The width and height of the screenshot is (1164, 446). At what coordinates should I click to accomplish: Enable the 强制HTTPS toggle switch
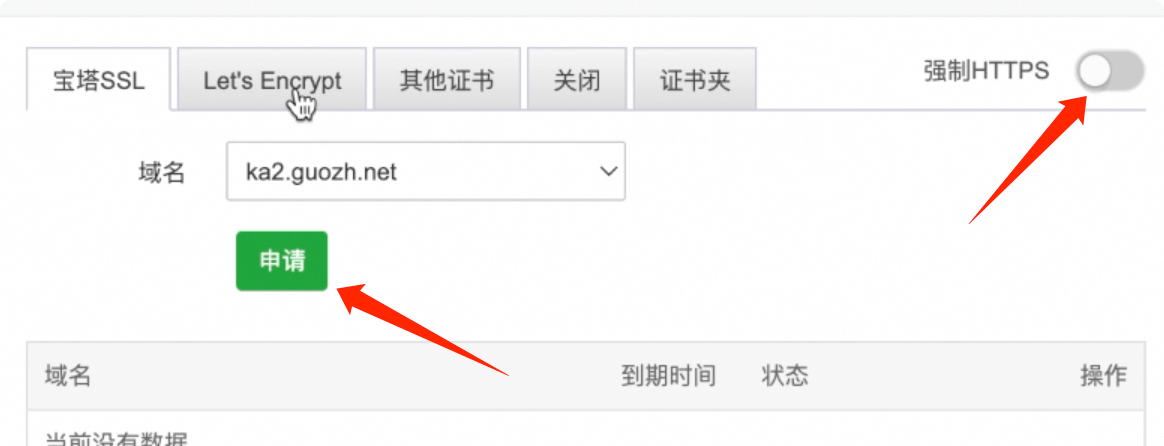click(1110, 71)
